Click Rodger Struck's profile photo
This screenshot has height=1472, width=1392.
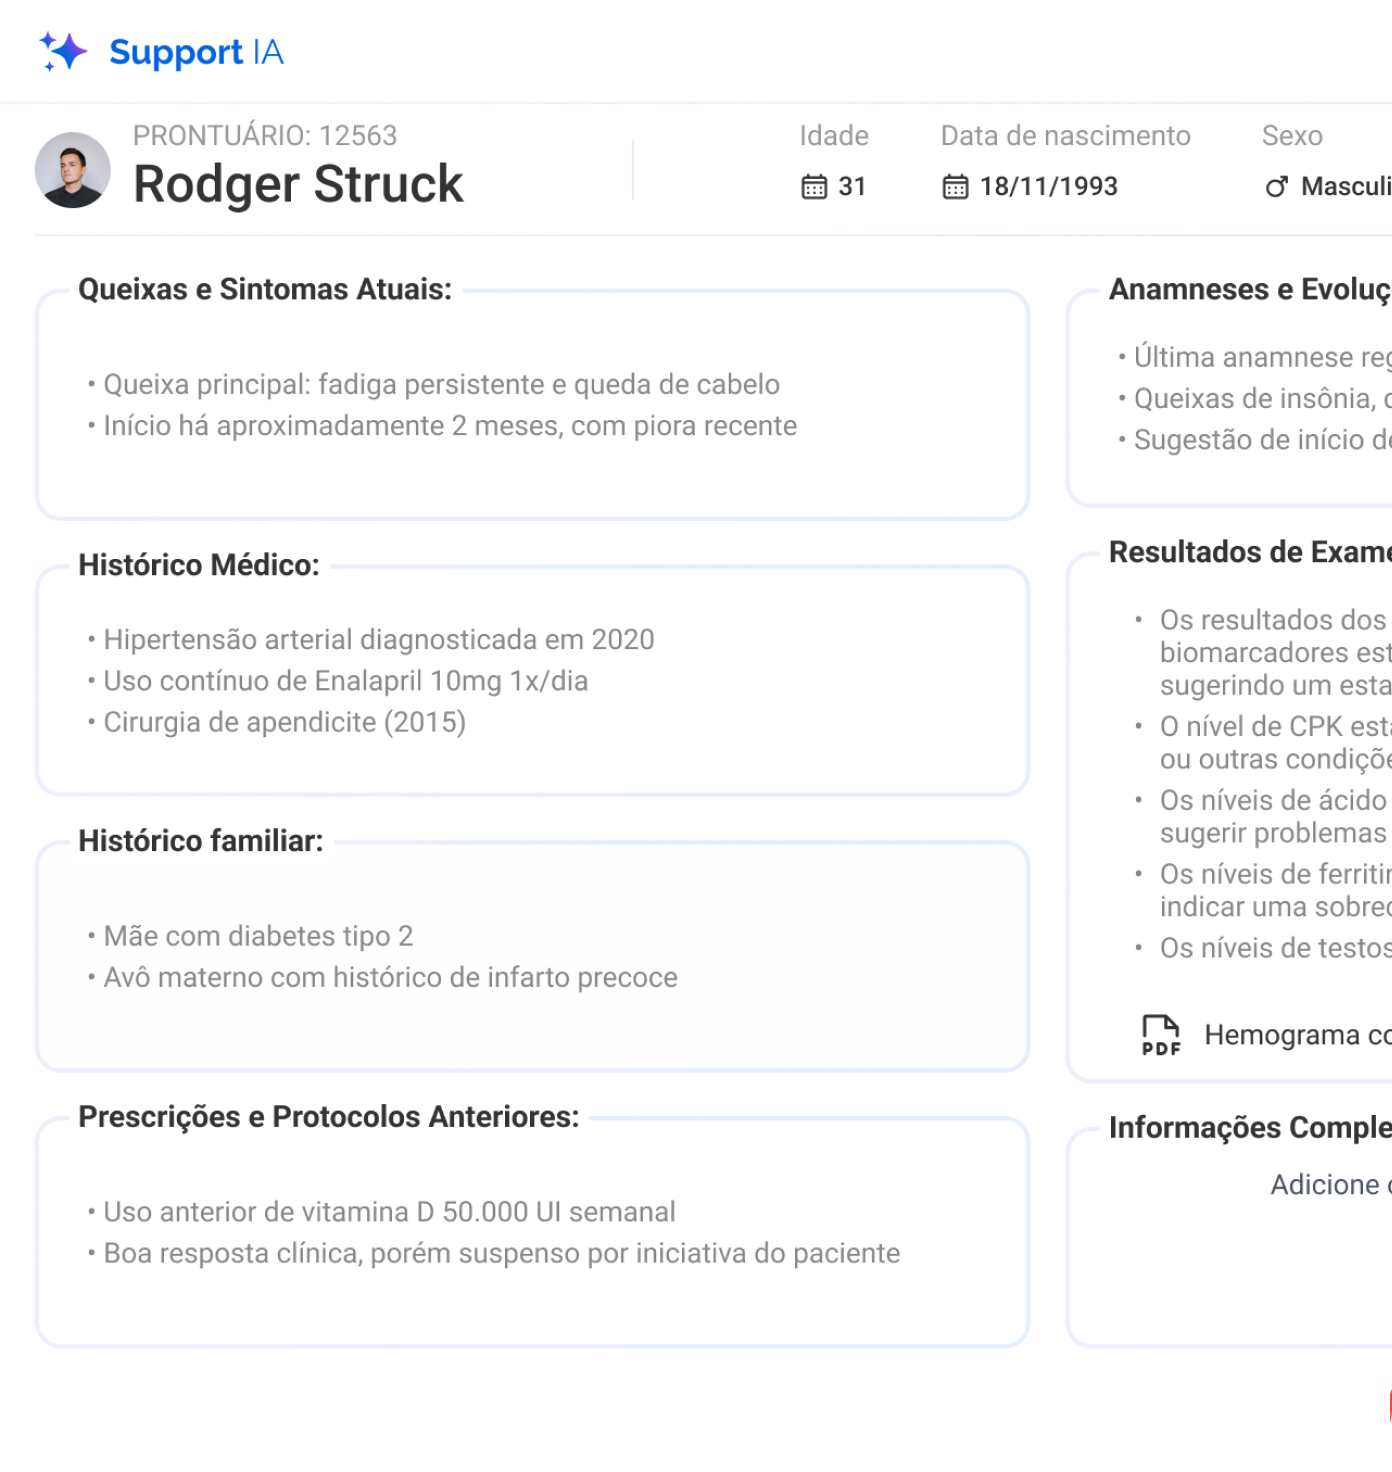click(73, 170)
